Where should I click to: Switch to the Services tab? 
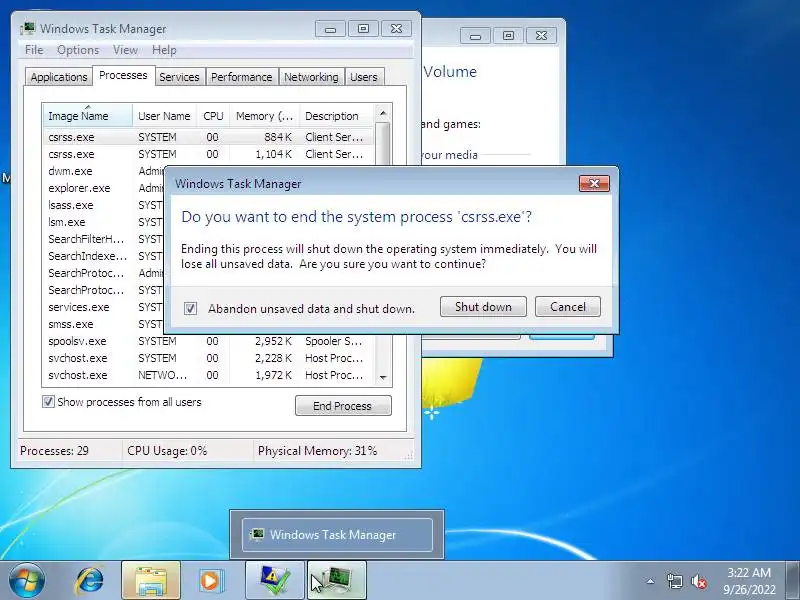point(179,77)
